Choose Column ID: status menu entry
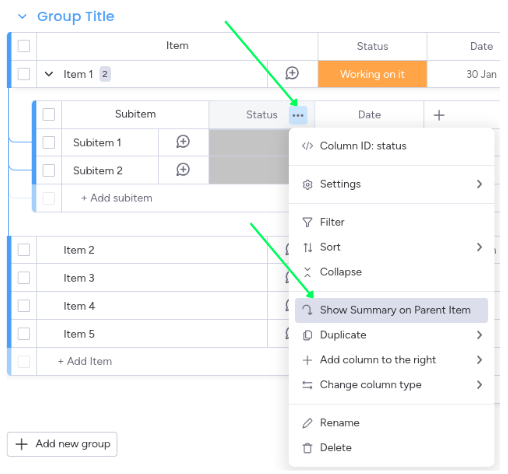 pos(391,146)
